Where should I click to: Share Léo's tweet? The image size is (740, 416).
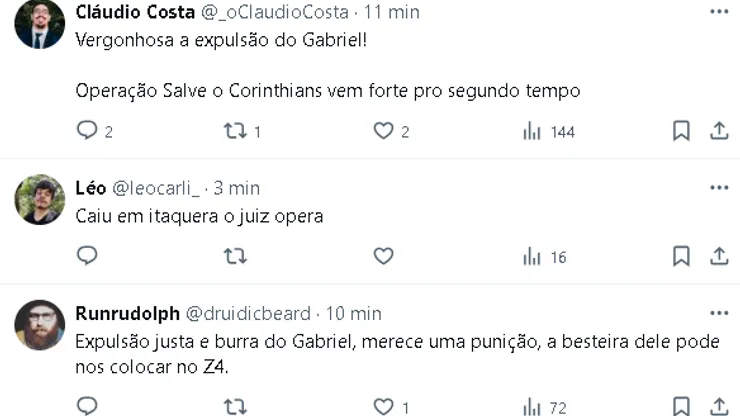click(x=719, y=256)
